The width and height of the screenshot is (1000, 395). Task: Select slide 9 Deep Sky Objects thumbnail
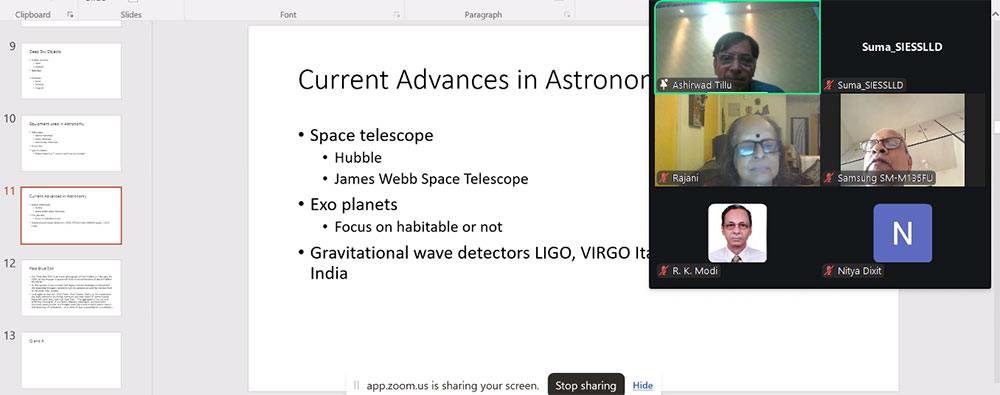pyautogui.click(x=71, y=71)
